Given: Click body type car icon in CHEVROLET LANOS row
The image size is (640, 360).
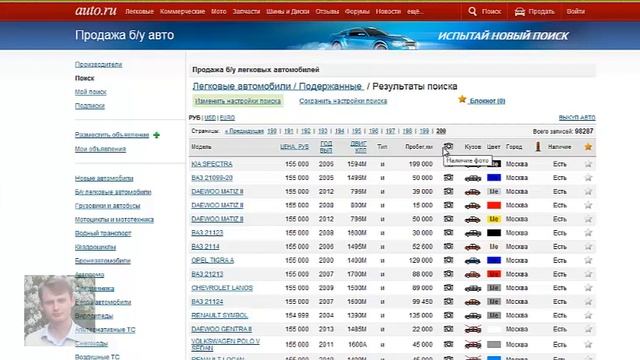Looking at the screenshot, I should (x=473, y=288).
